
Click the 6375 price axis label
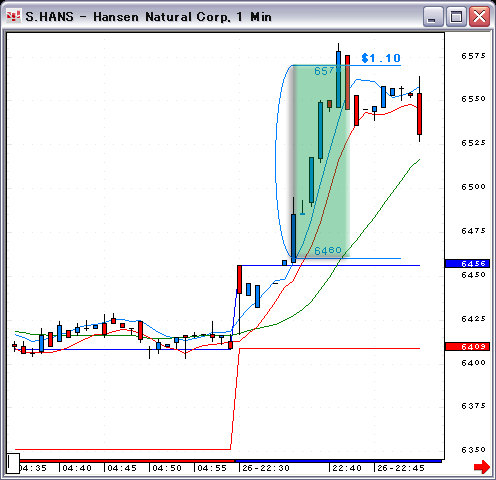coord(473,406)
